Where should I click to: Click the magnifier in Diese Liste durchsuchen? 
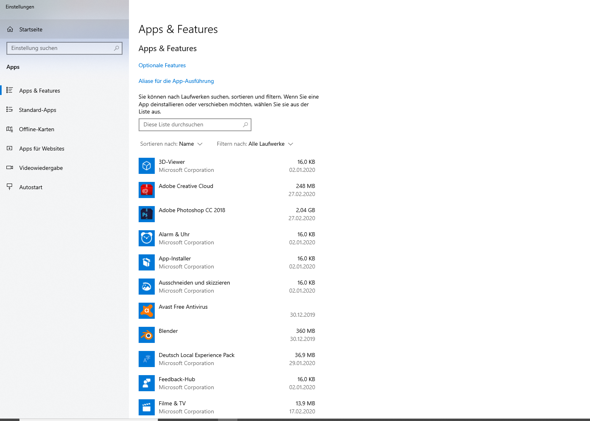[245, 125]
